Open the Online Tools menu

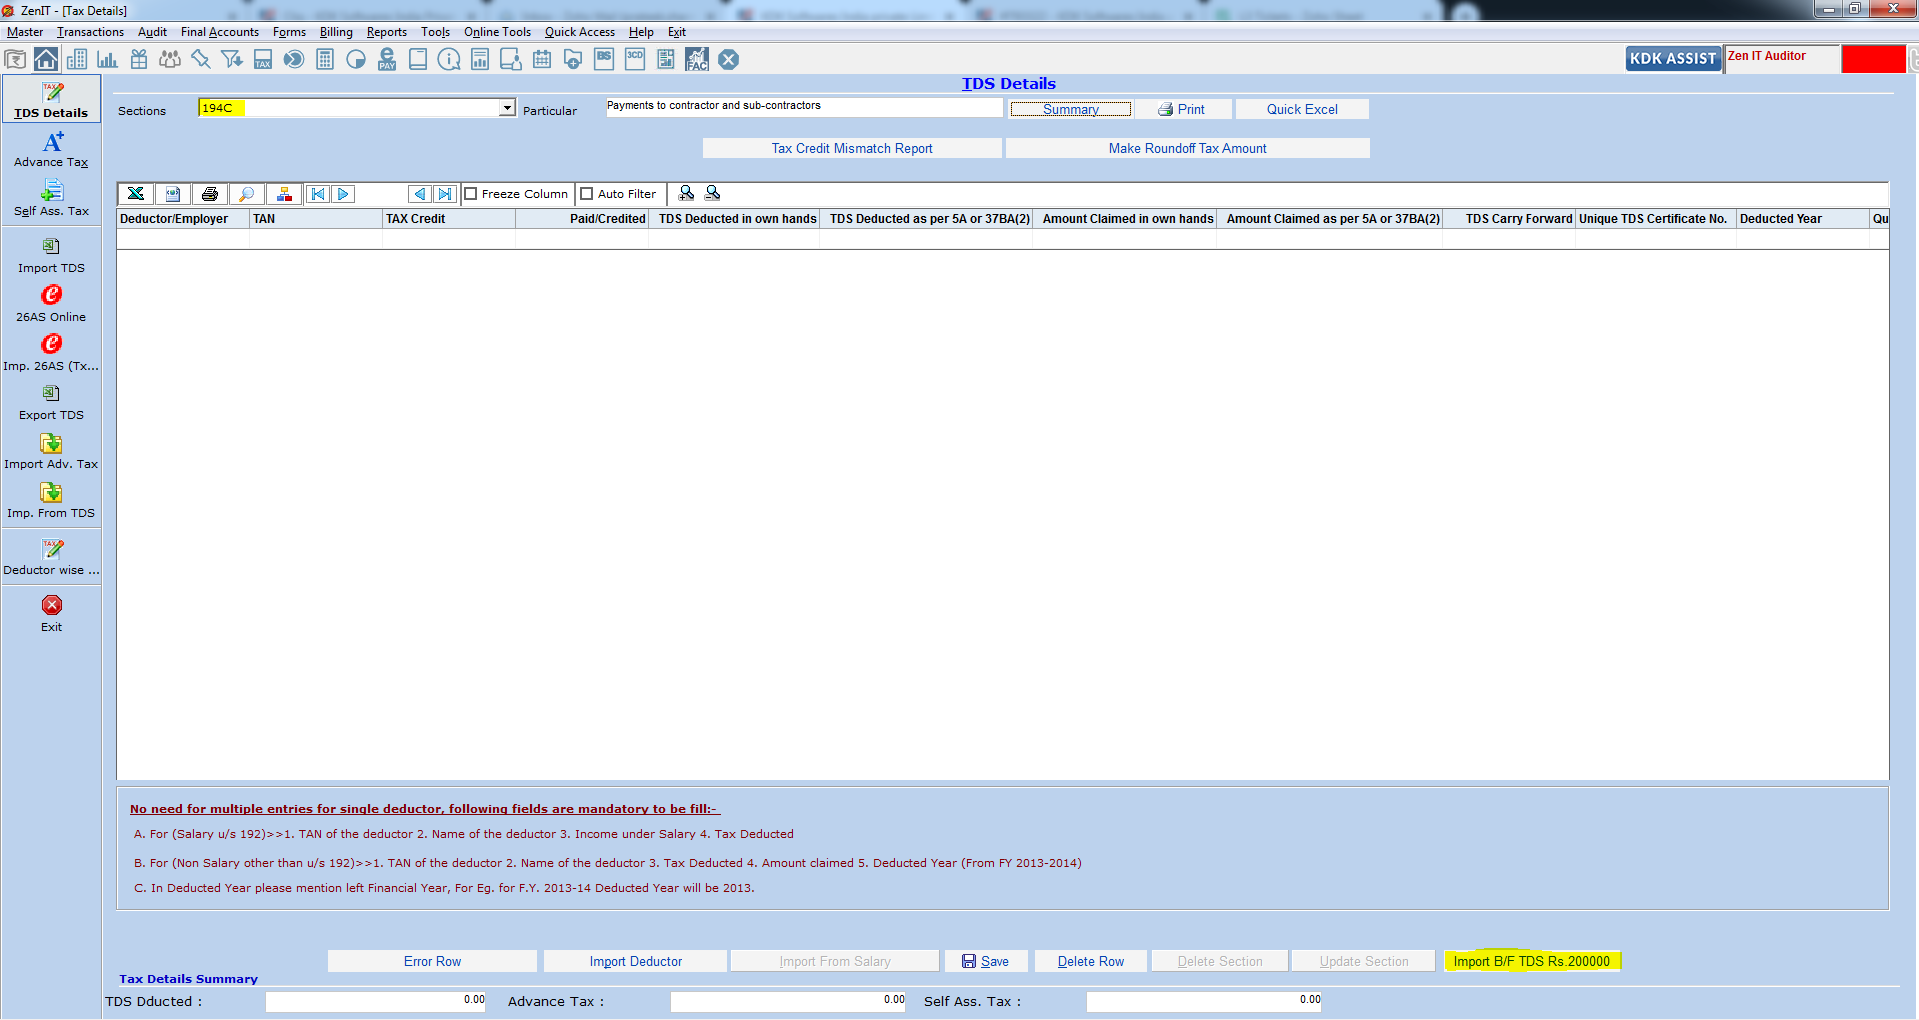click(497, 32)
